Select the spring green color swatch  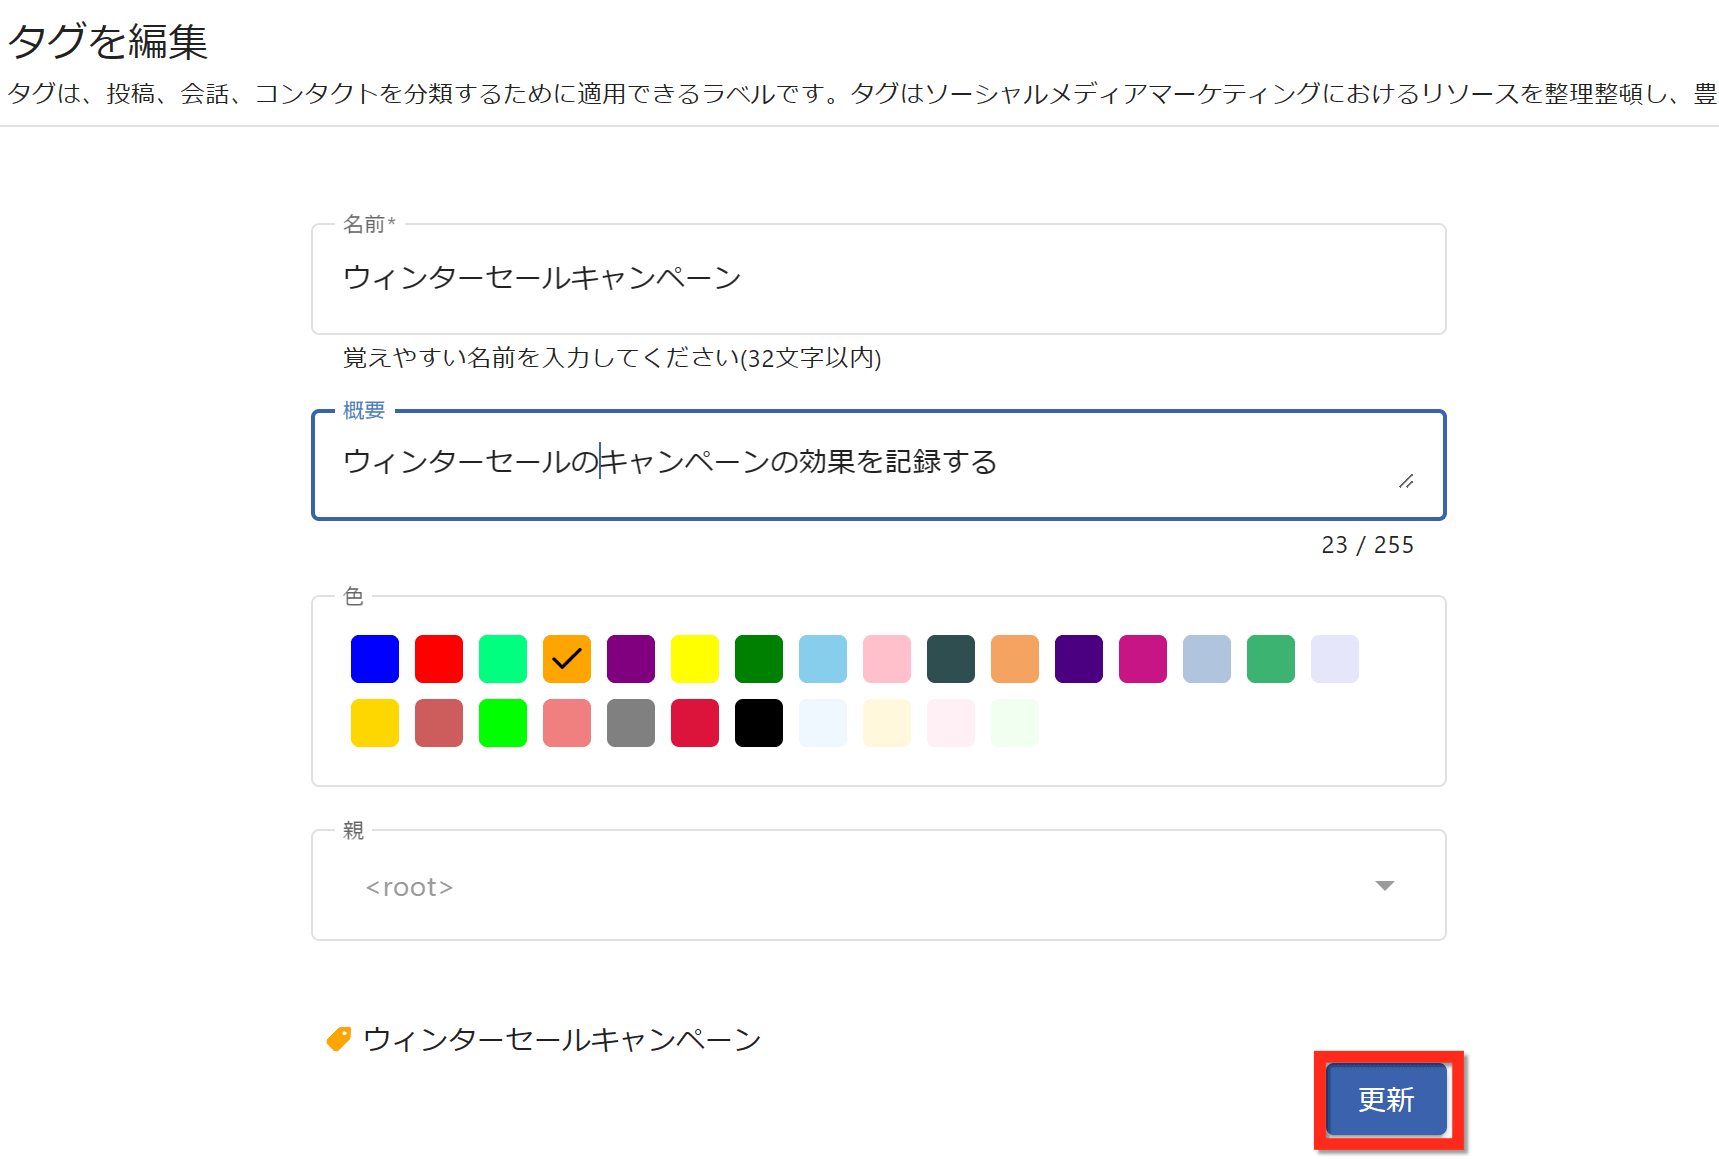(x=503, y=659)
